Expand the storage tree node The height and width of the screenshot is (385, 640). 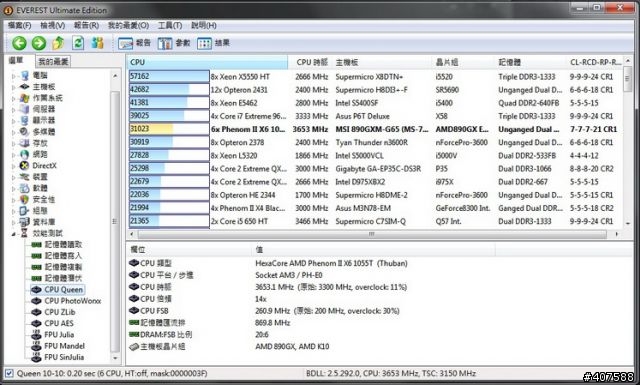(13, 143)
